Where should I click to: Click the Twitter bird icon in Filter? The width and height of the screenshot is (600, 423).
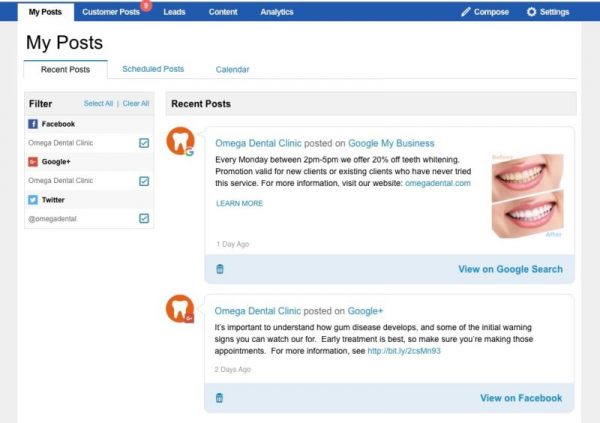pyautogui.click(x=33, y=199)
